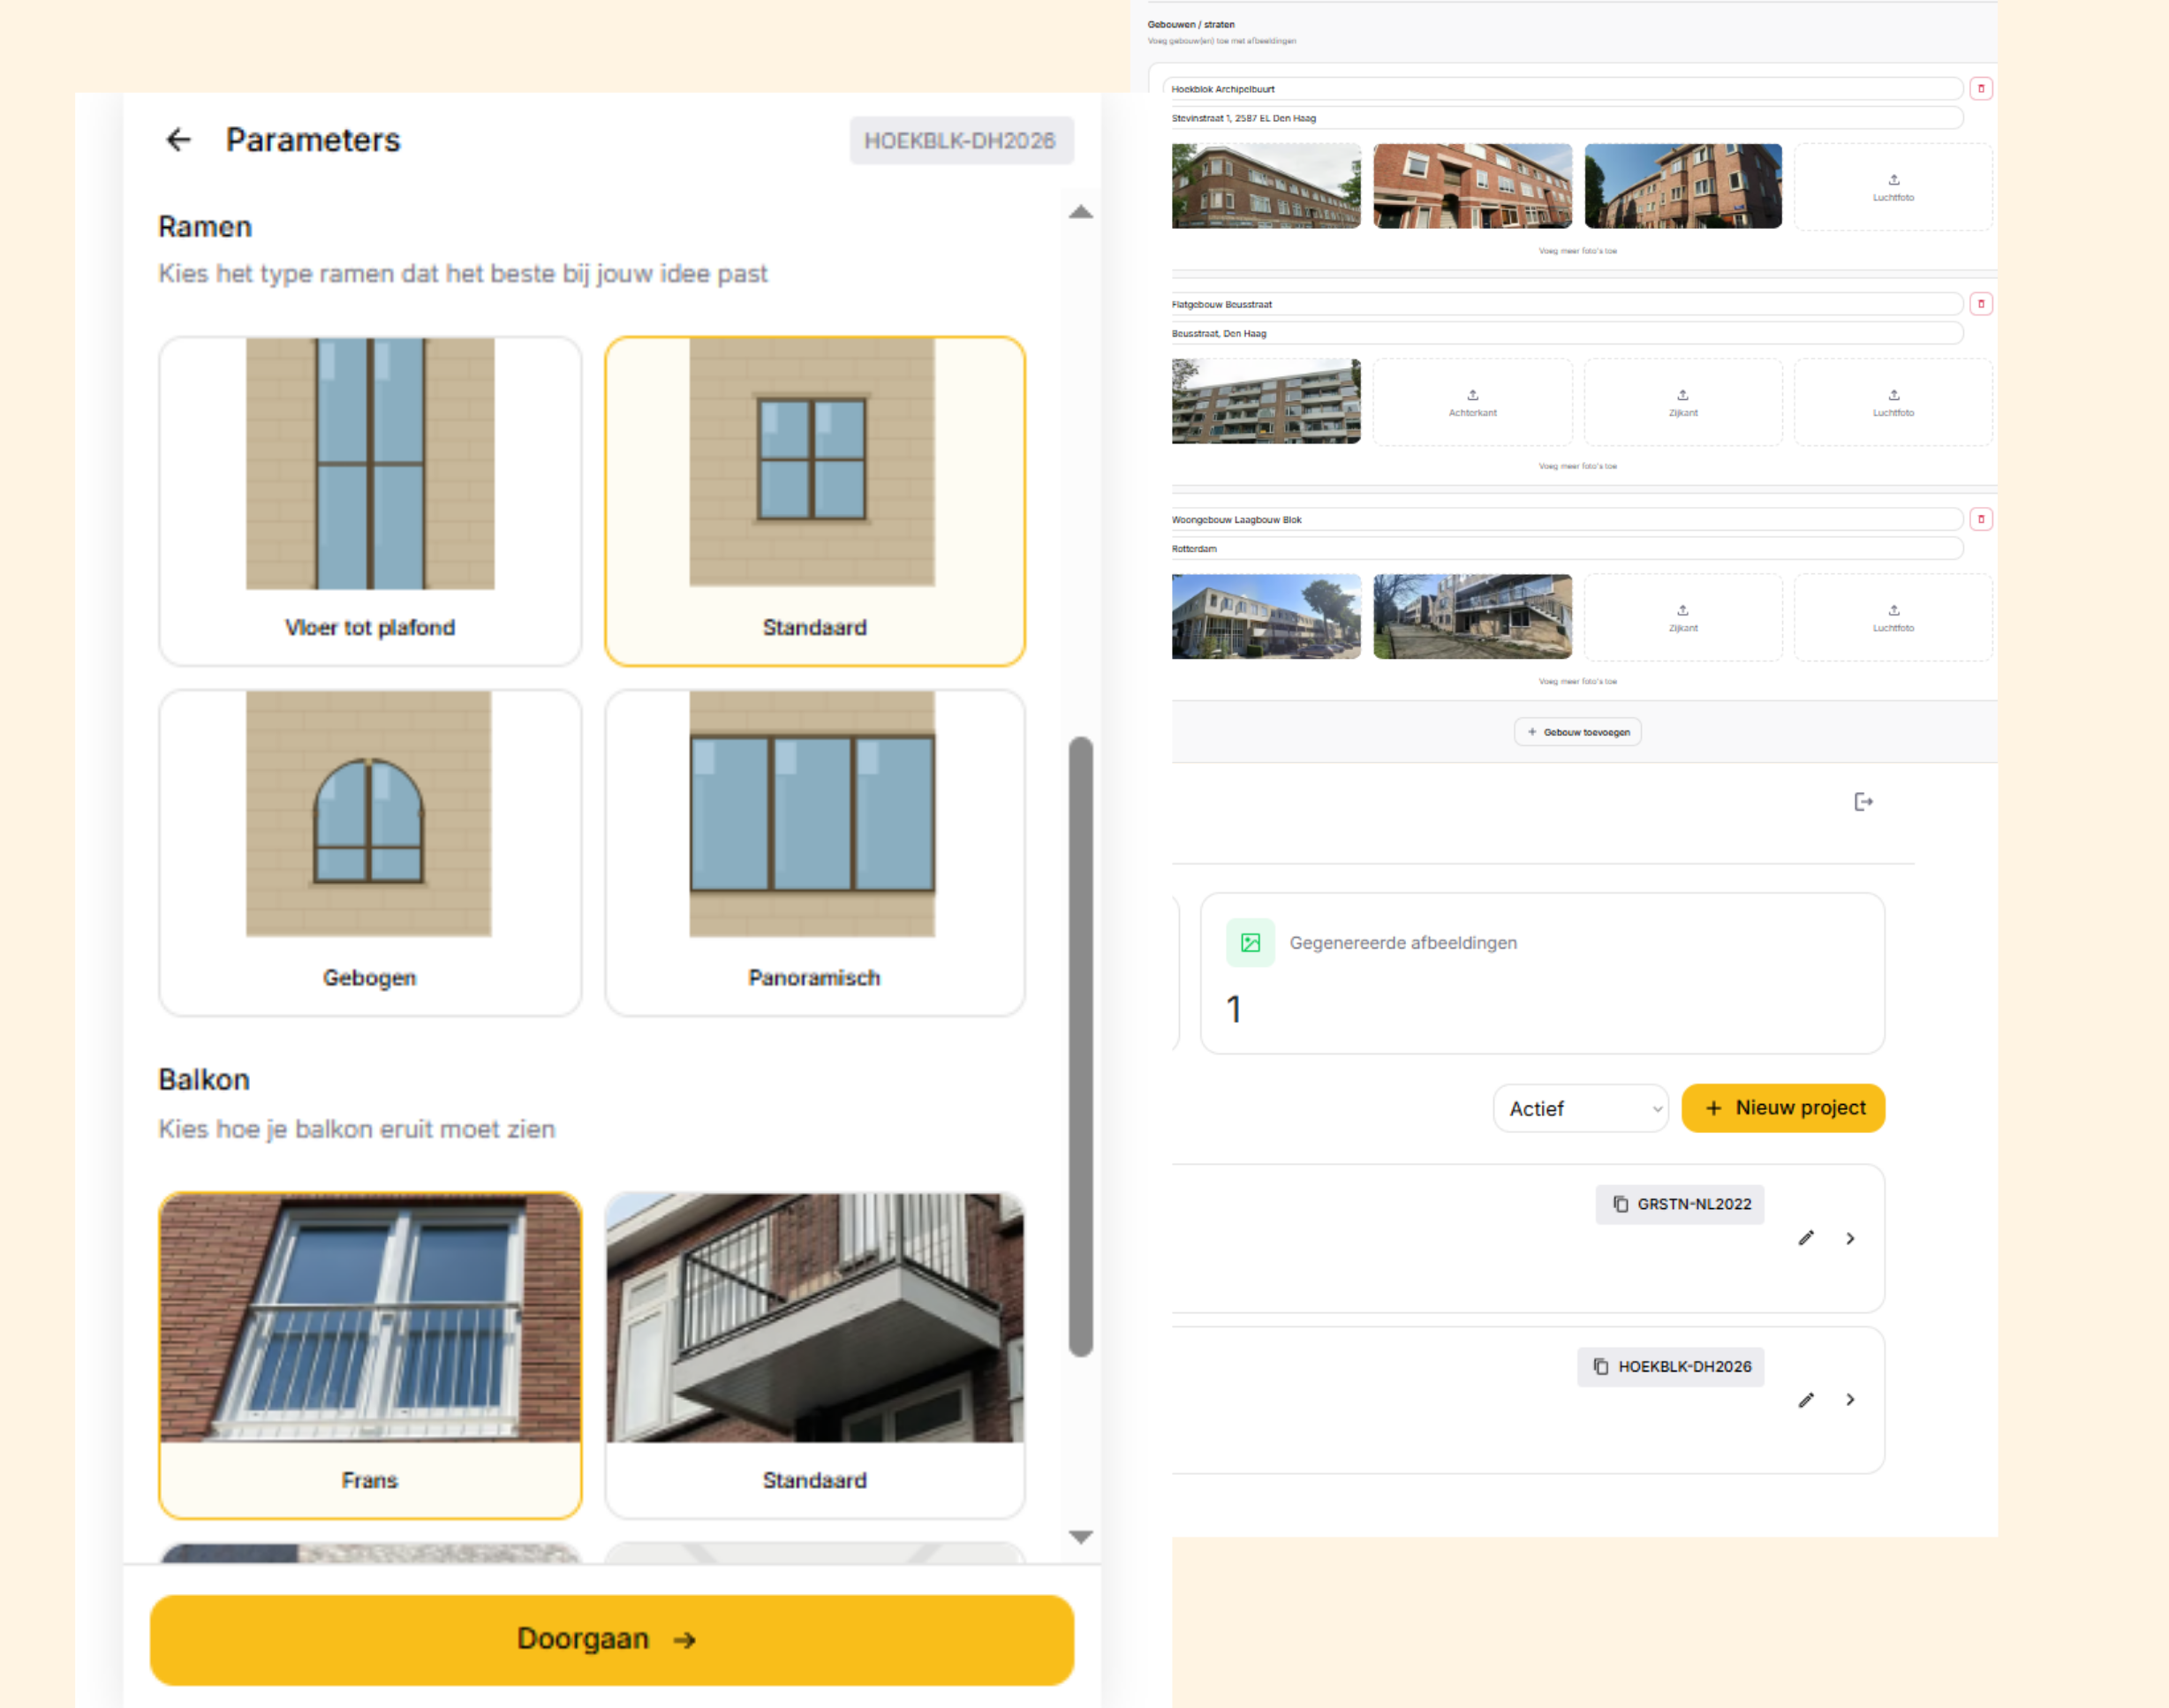This screenshot has height=1708, width=2169.
Task: Select the Gebogen window type
Action: (370, 853)
